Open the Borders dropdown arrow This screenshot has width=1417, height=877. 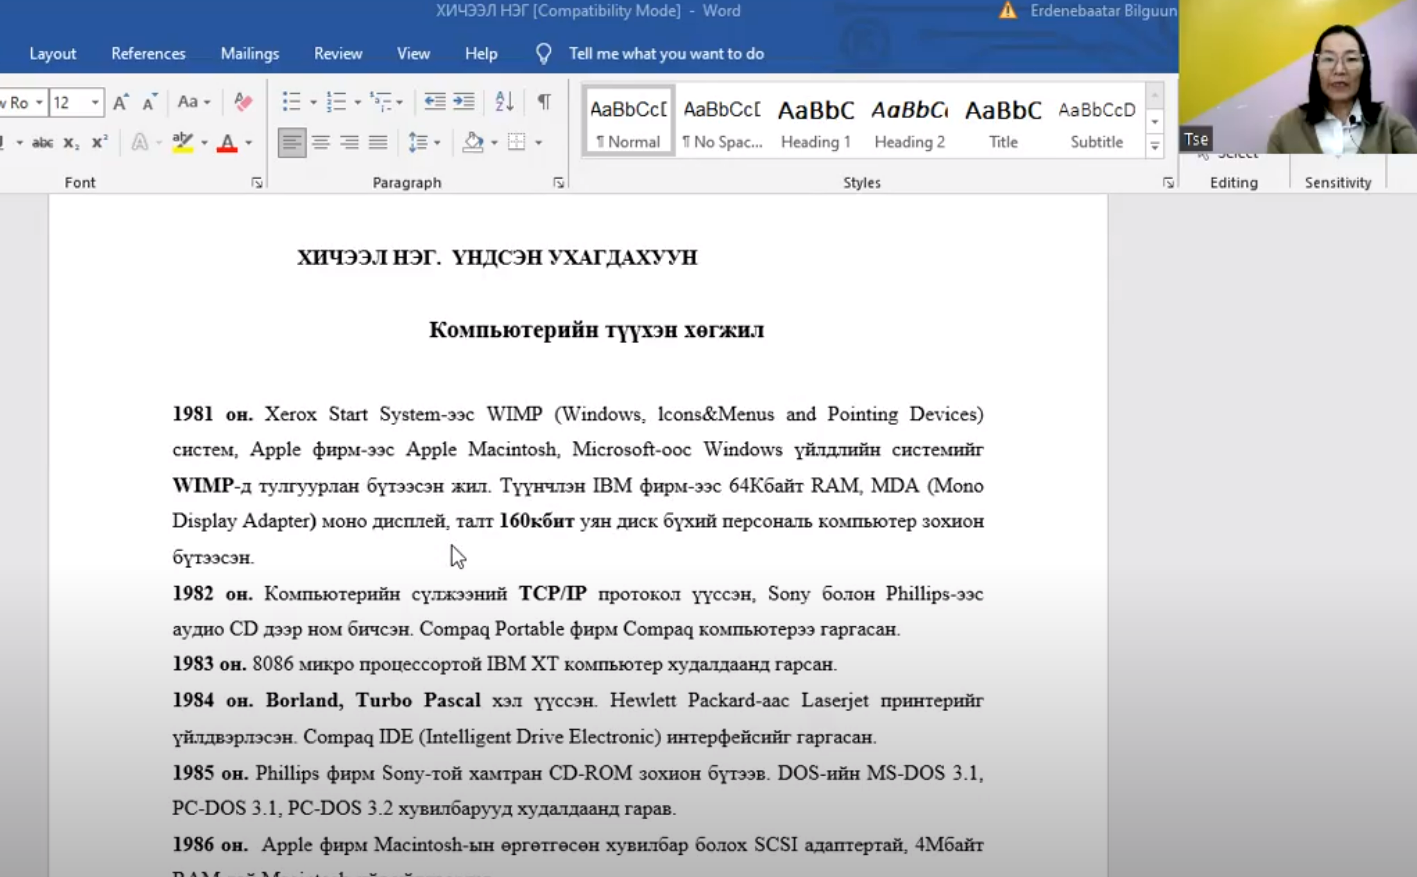coord(538,143)
